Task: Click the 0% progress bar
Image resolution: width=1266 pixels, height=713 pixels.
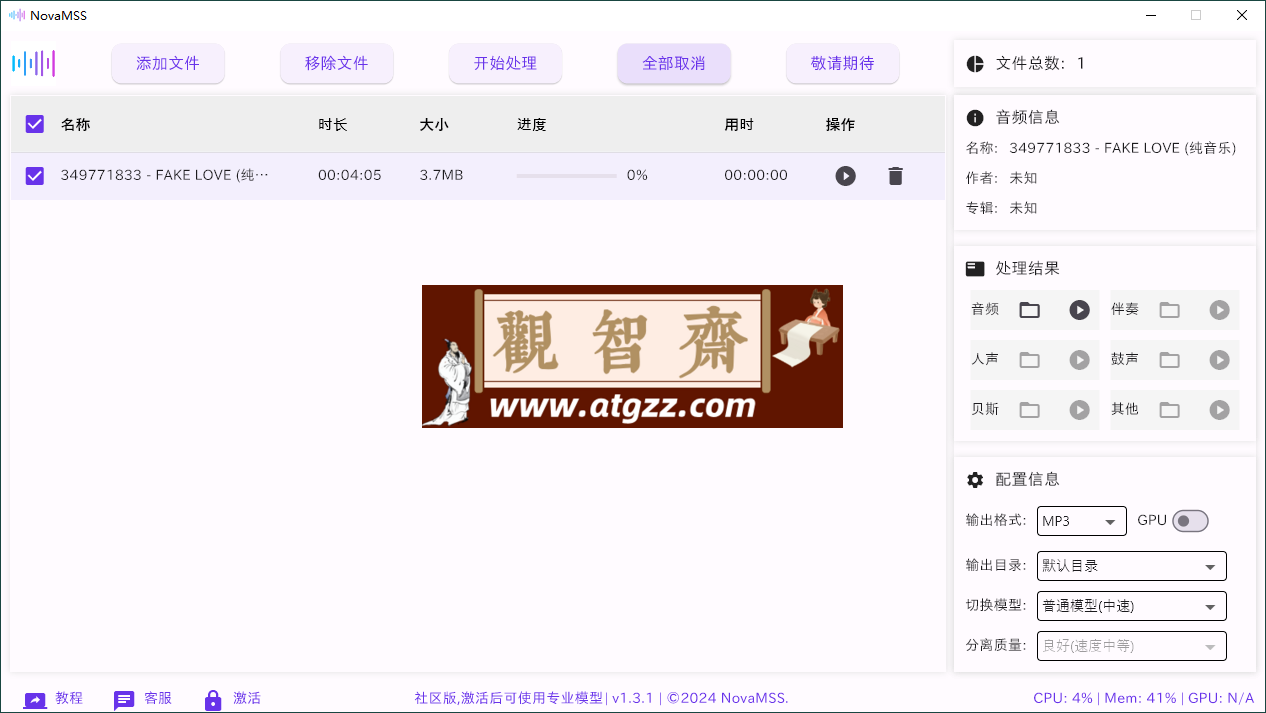Action: coord(566,176)
